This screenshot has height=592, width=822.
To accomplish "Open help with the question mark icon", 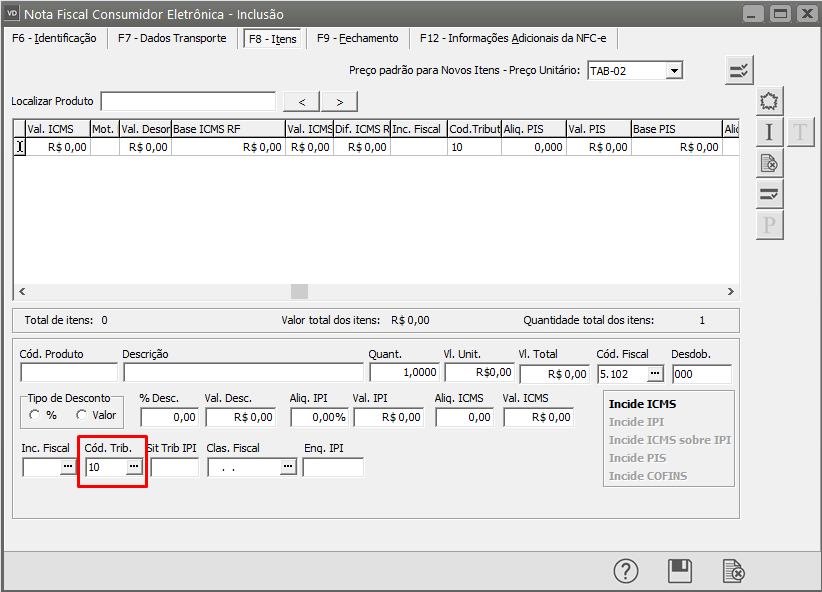I will tap(626, 571).
